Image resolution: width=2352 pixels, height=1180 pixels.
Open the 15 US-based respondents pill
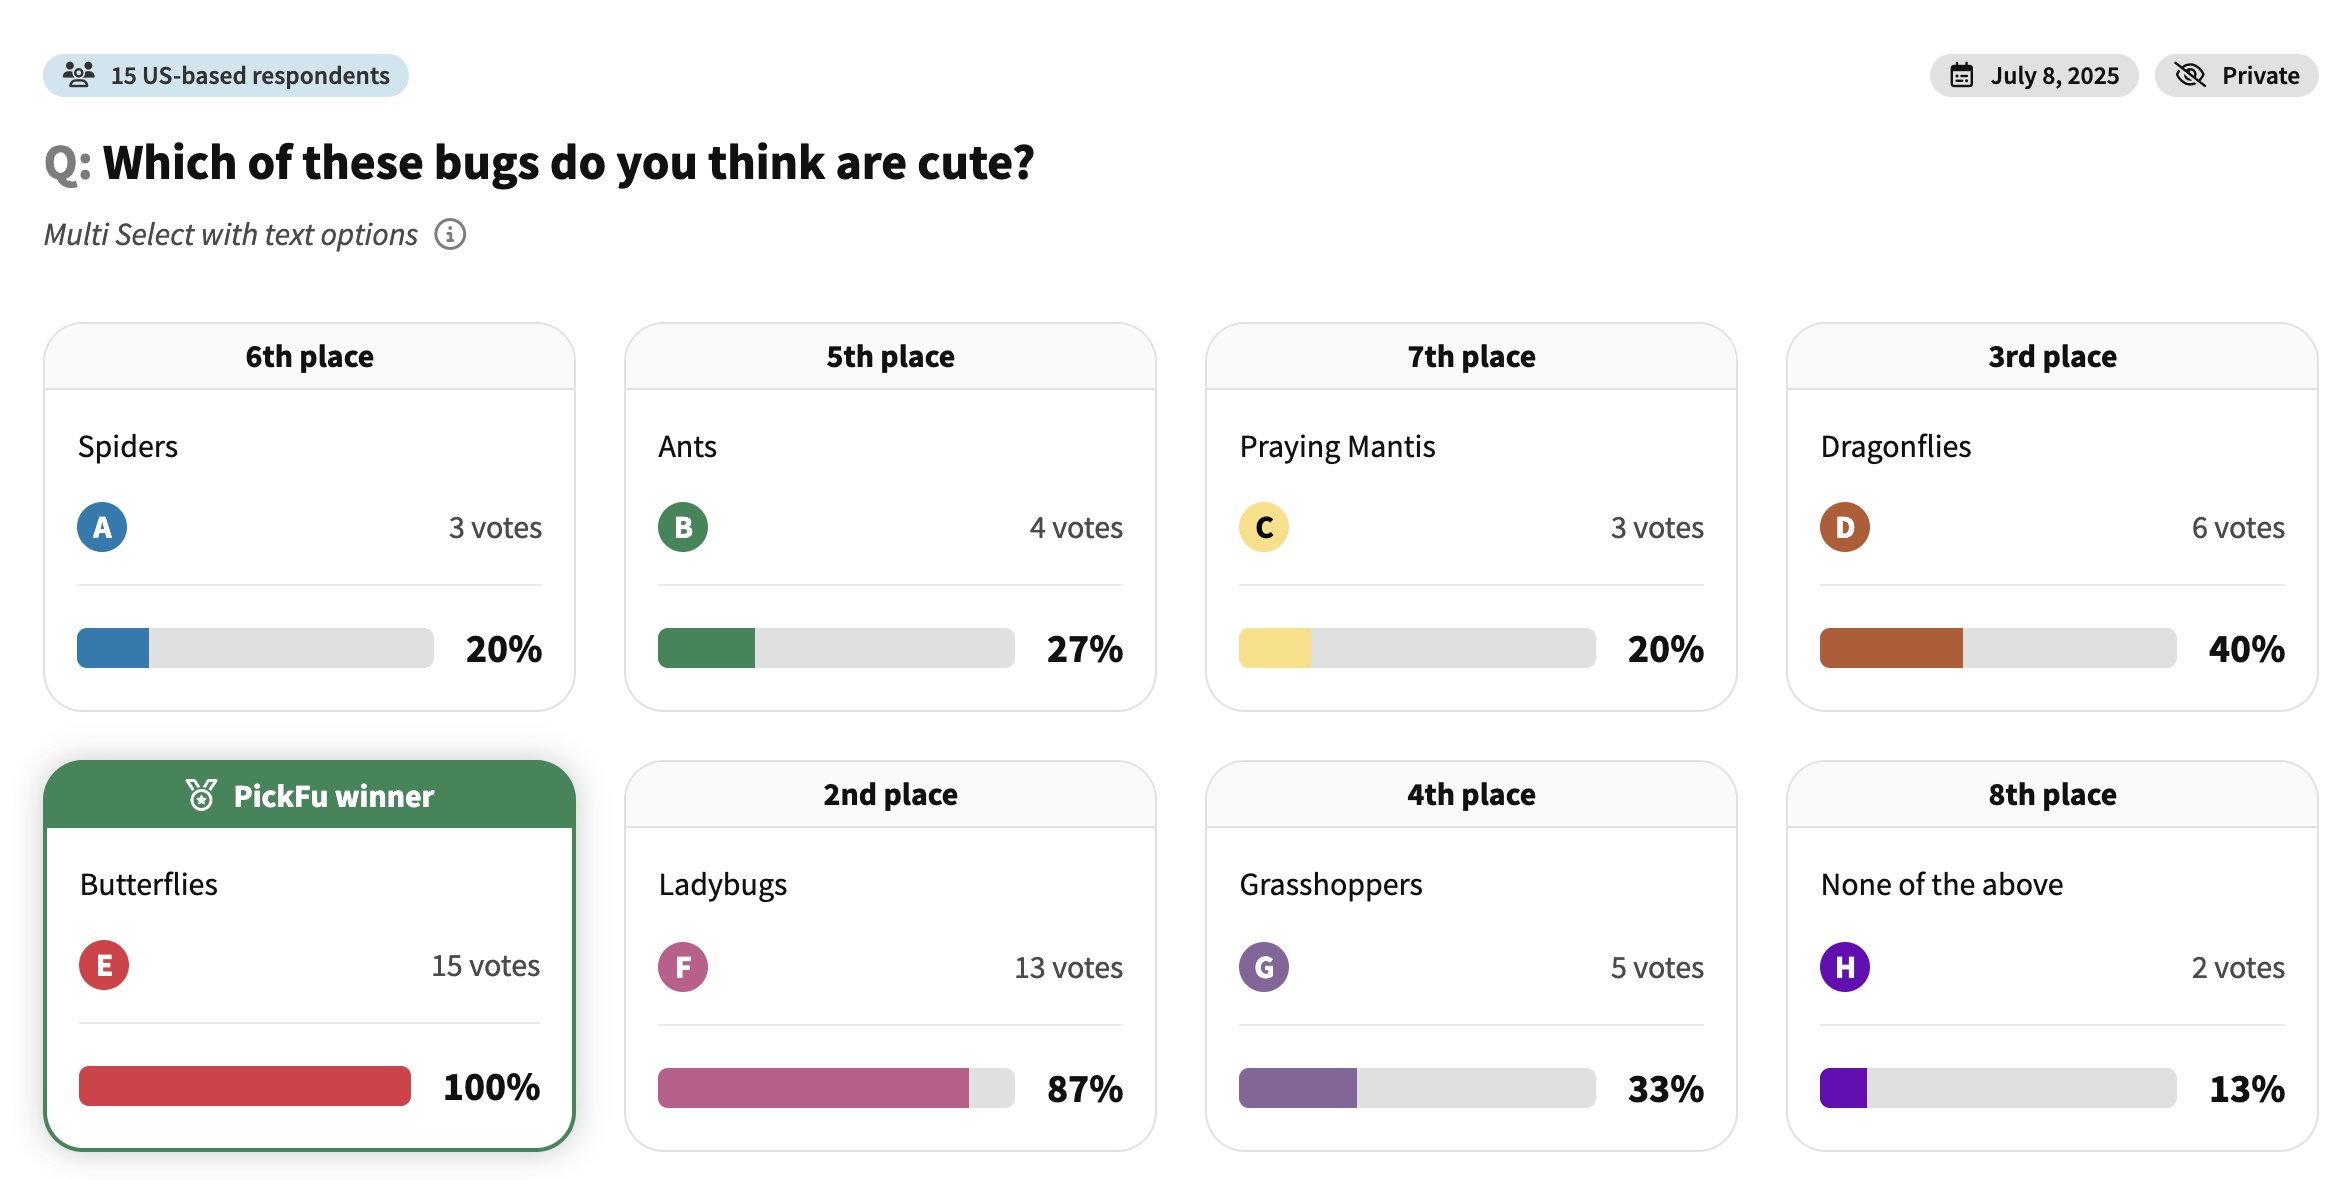[226, 76]
